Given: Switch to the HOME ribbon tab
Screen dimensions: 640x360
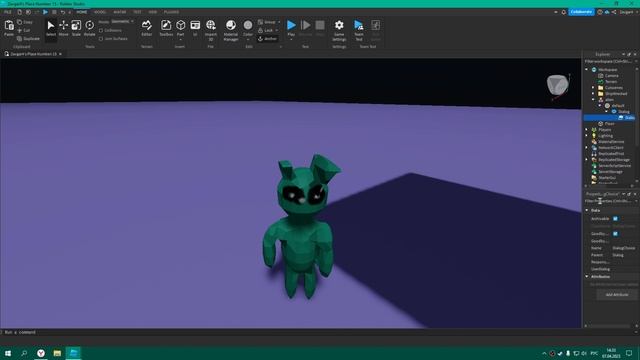Looking at the screenshot, I should tap(82, 12).
